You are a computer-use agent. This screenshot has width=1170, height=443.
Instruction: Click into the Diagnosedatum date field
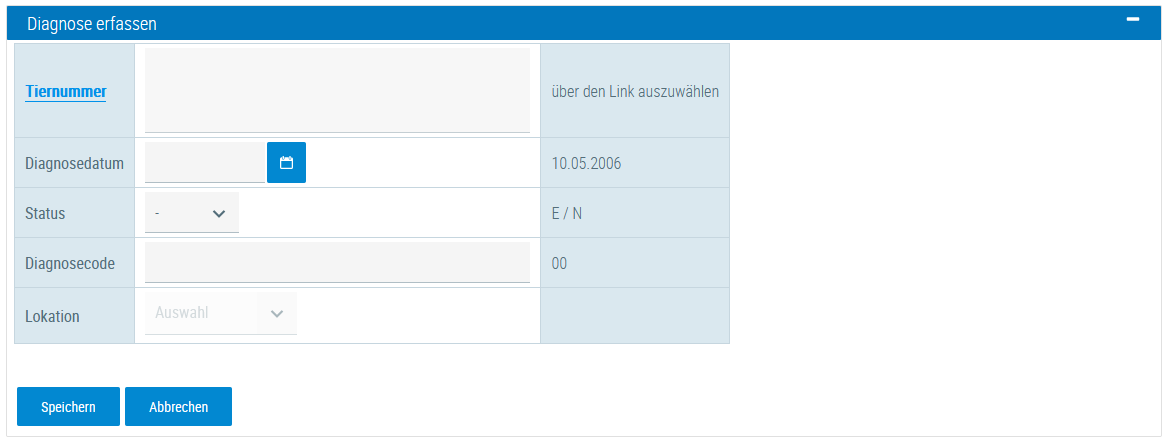pyautogui.click(x=205, y=162)
